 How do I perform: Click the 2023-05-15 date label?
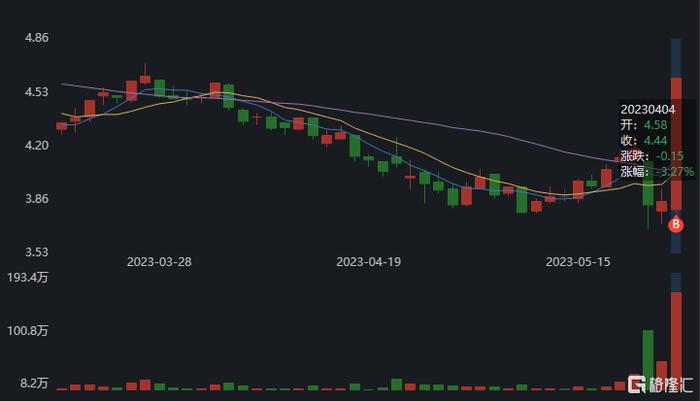coord(578,262)
